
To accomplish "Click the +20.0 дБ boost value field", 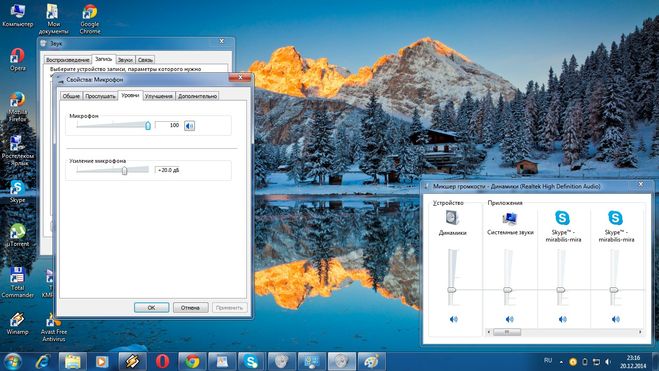I will 168,170.
